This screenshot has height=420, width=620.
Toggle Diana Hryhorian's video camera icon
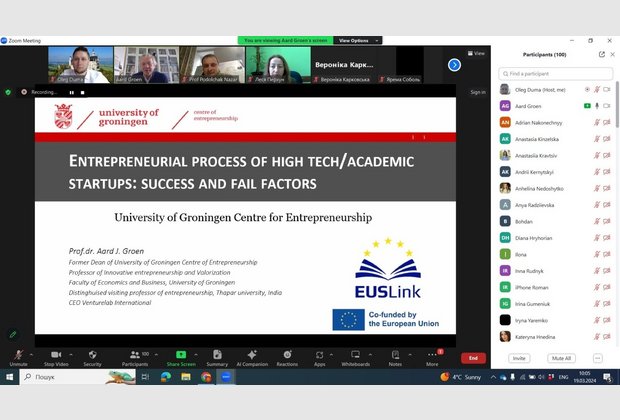click(x=607, y=238)
